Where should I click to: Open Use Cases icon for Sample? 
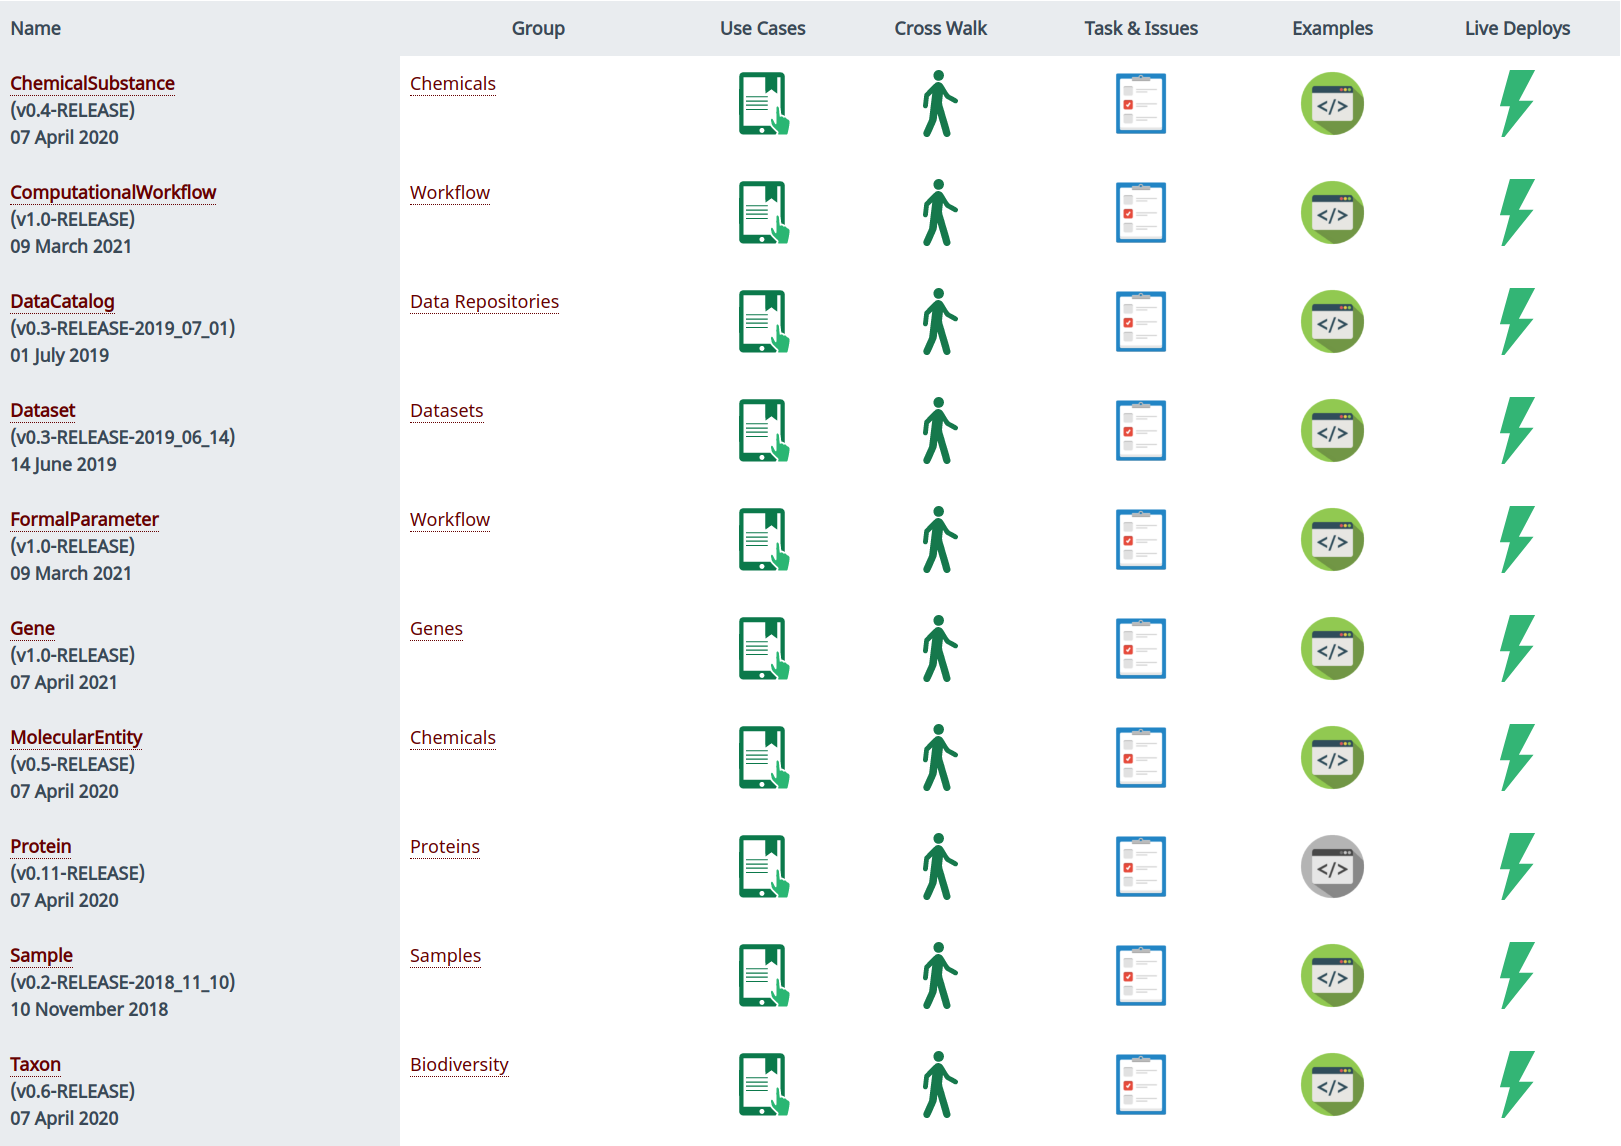[764, 975]
